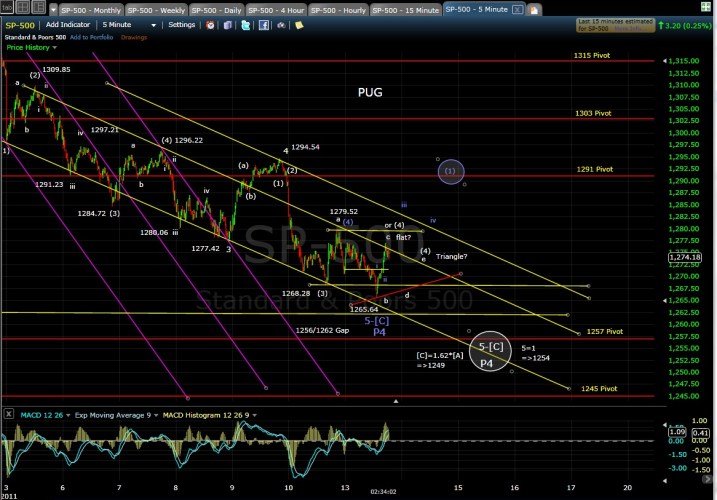
Task: Open the SP-500 - Daily tab
Action: [216, 10]
